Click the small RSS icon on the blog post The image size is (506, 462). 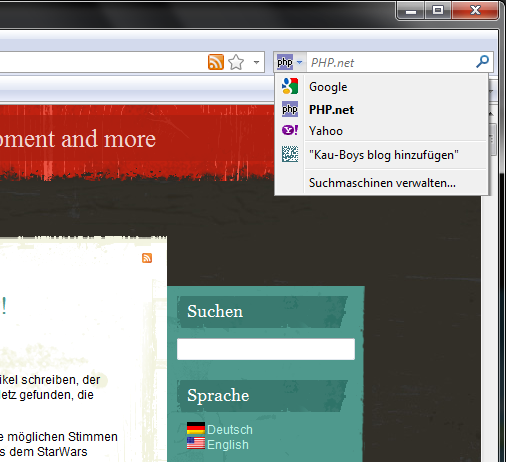147,258
